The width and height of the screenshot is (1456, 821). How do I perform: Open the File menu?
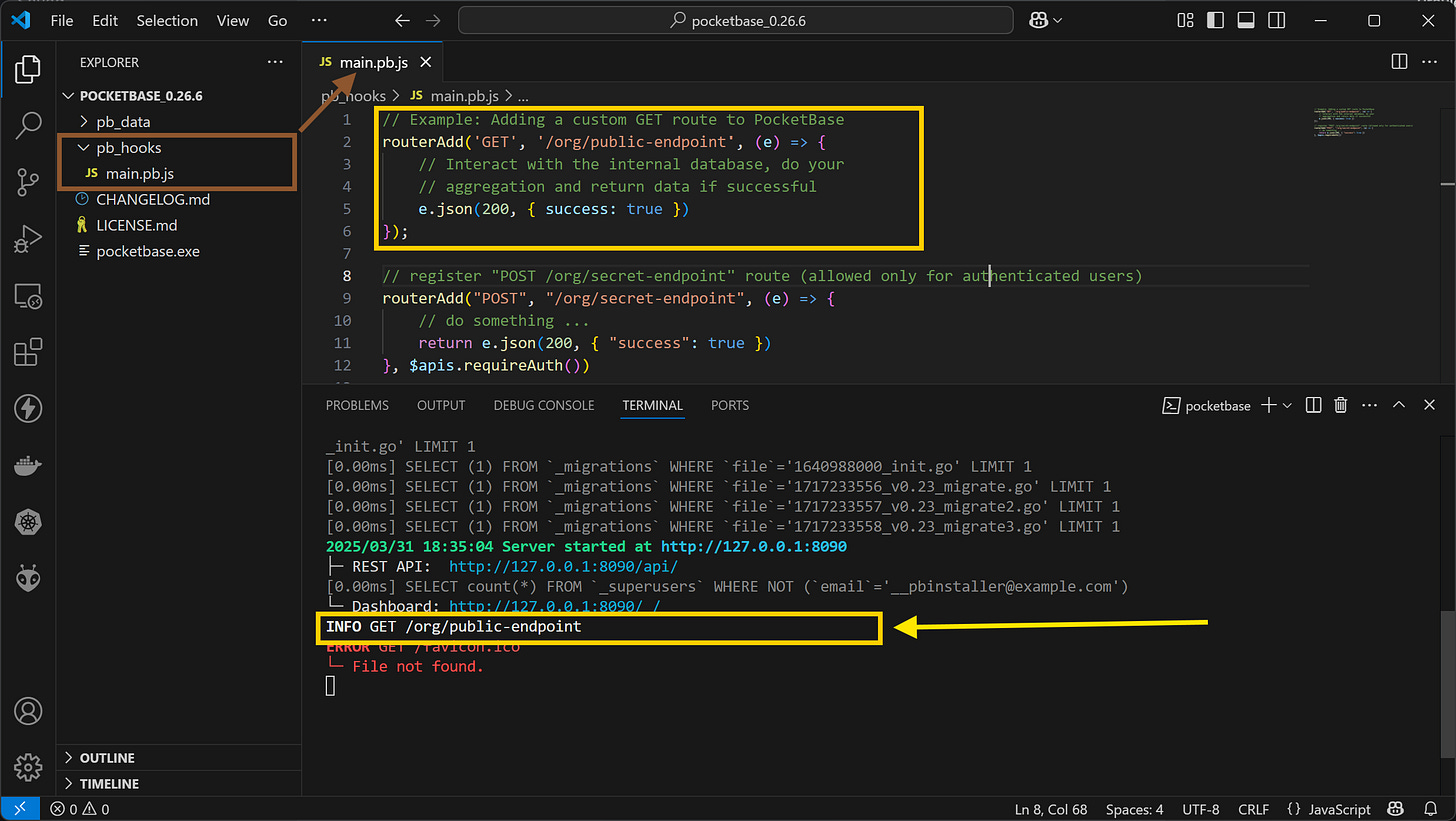[x=61, y=20]
